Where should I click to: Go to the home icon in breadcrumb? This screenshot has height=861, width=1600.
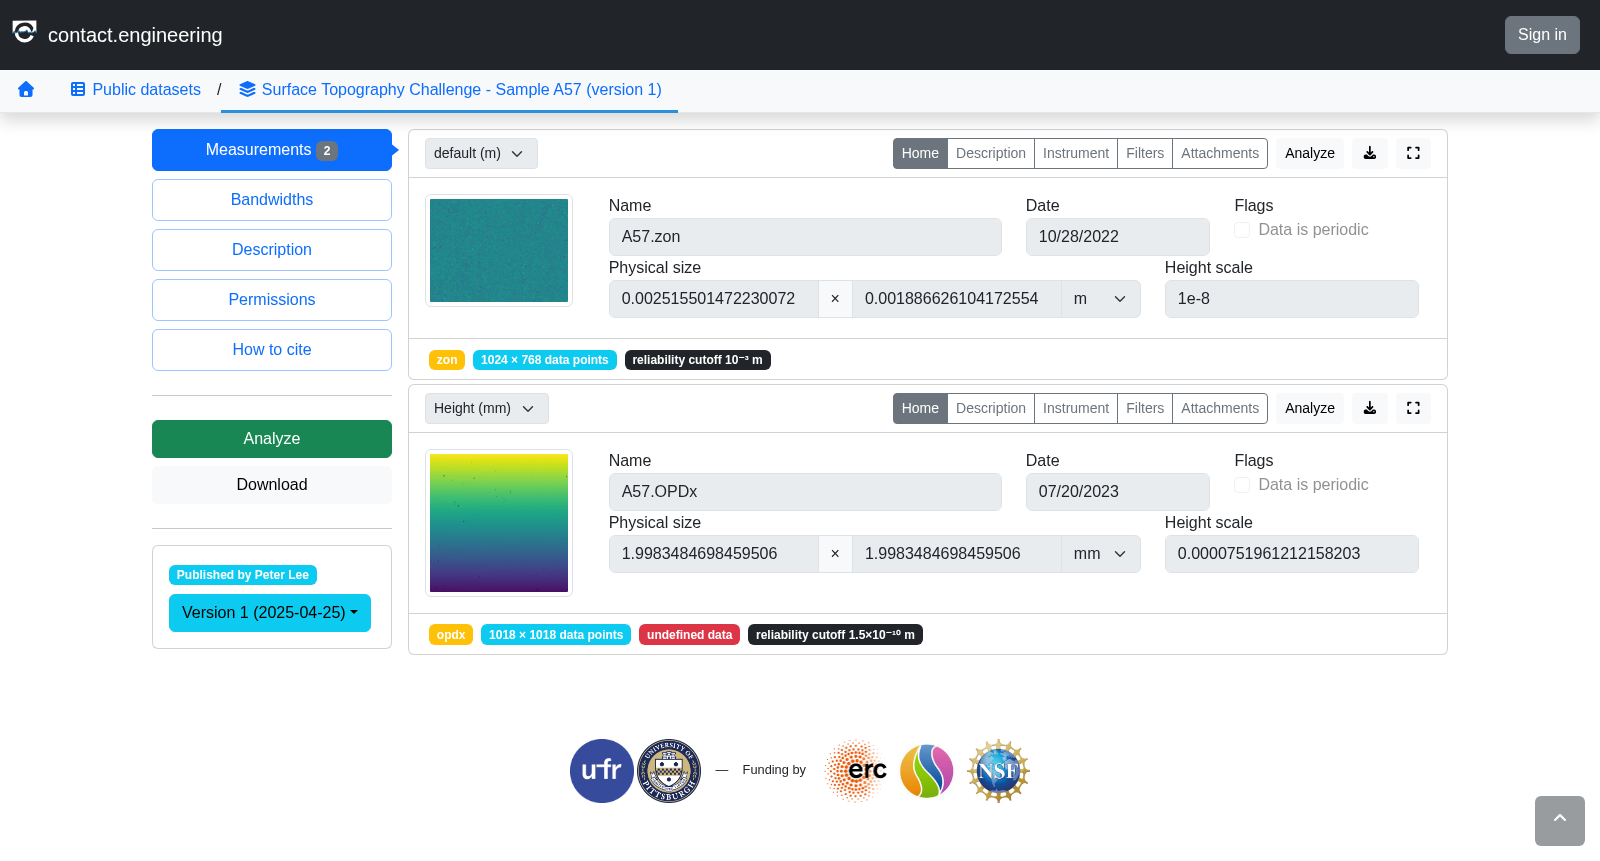[x=26, y=90]
